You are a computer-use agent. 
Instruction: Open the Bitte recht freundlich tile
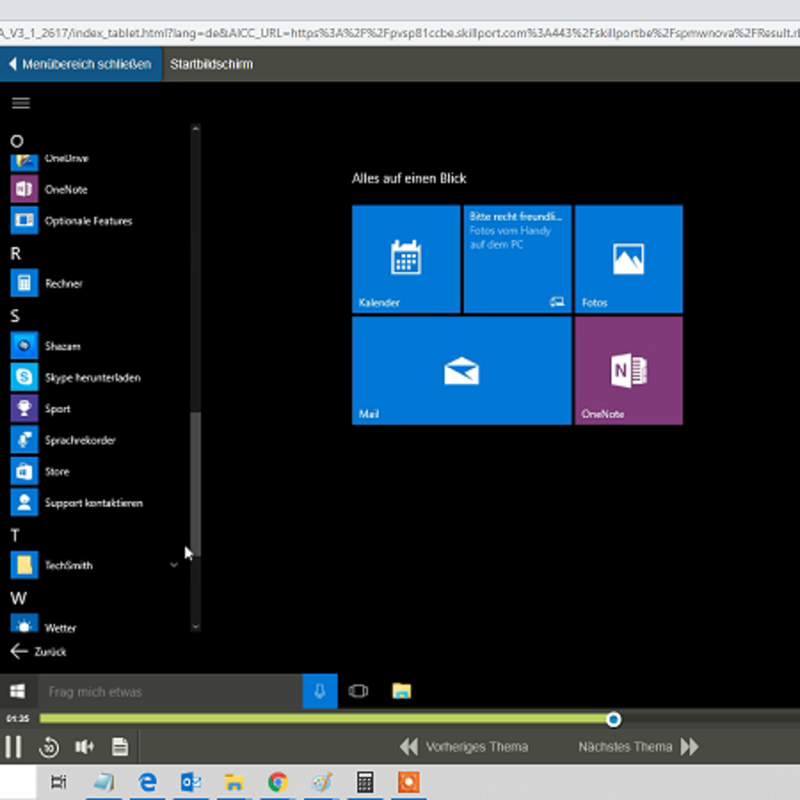pyautogui.click(x=517, y=259)
